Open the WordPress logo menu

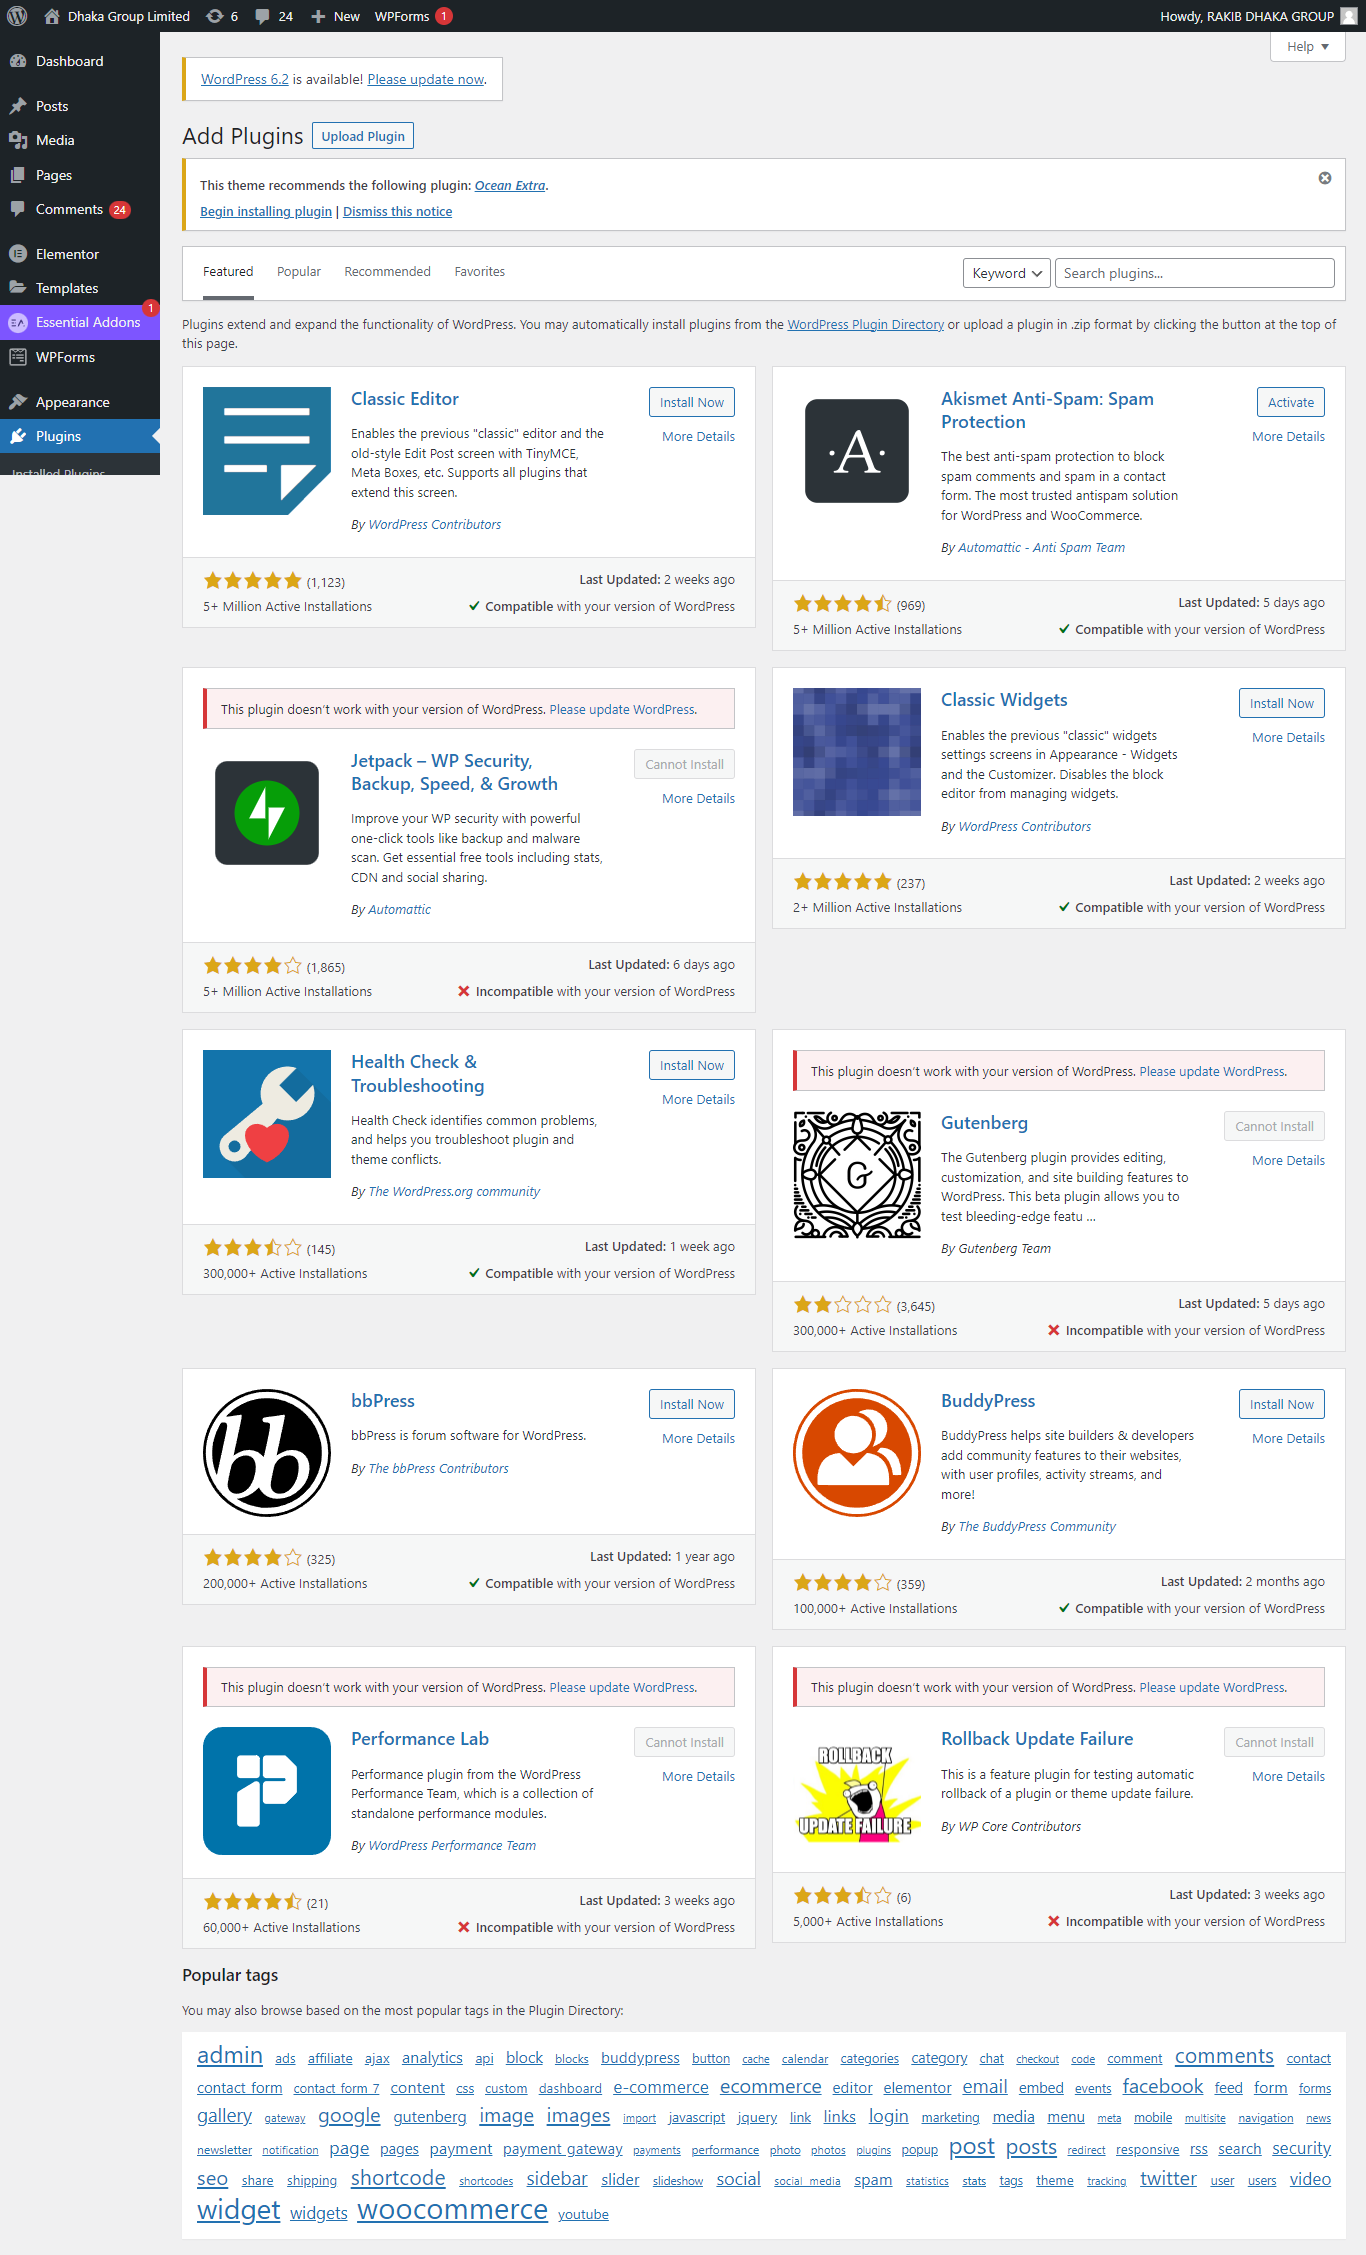coord(17,16)
